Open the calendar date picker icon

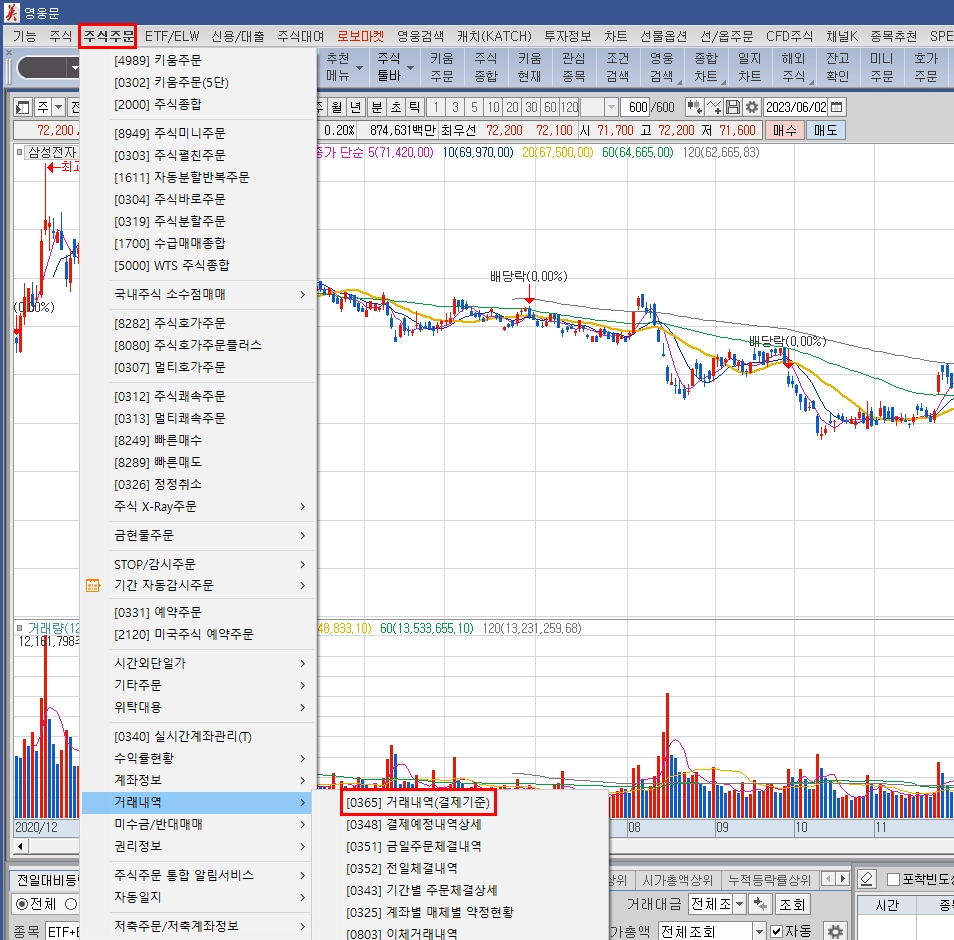click(837, 107)
